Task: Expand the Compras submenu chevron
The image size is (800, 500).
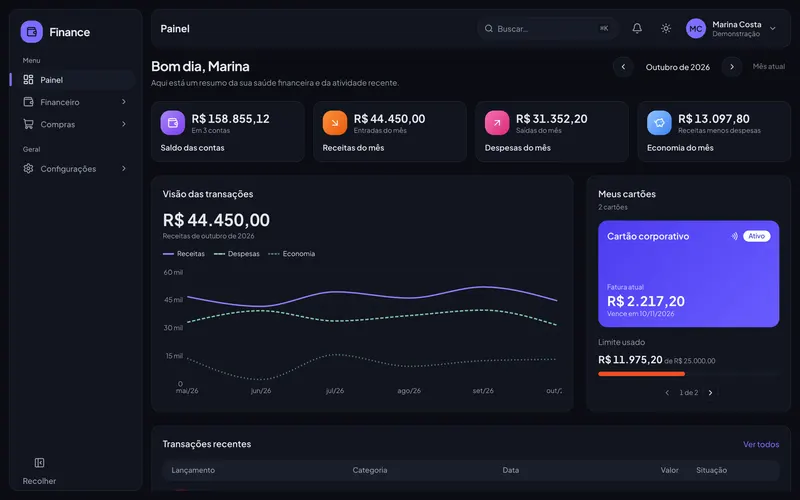Action: click(123, 124)
